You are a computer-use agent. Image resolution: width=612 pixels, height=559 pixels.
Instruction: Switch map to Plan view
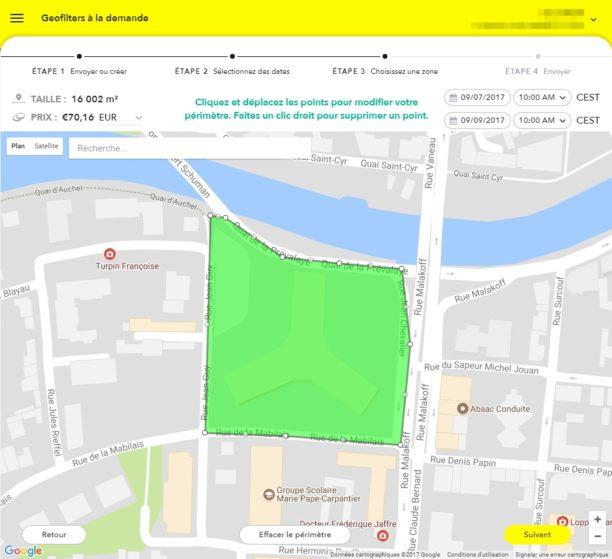pos(18,146)
